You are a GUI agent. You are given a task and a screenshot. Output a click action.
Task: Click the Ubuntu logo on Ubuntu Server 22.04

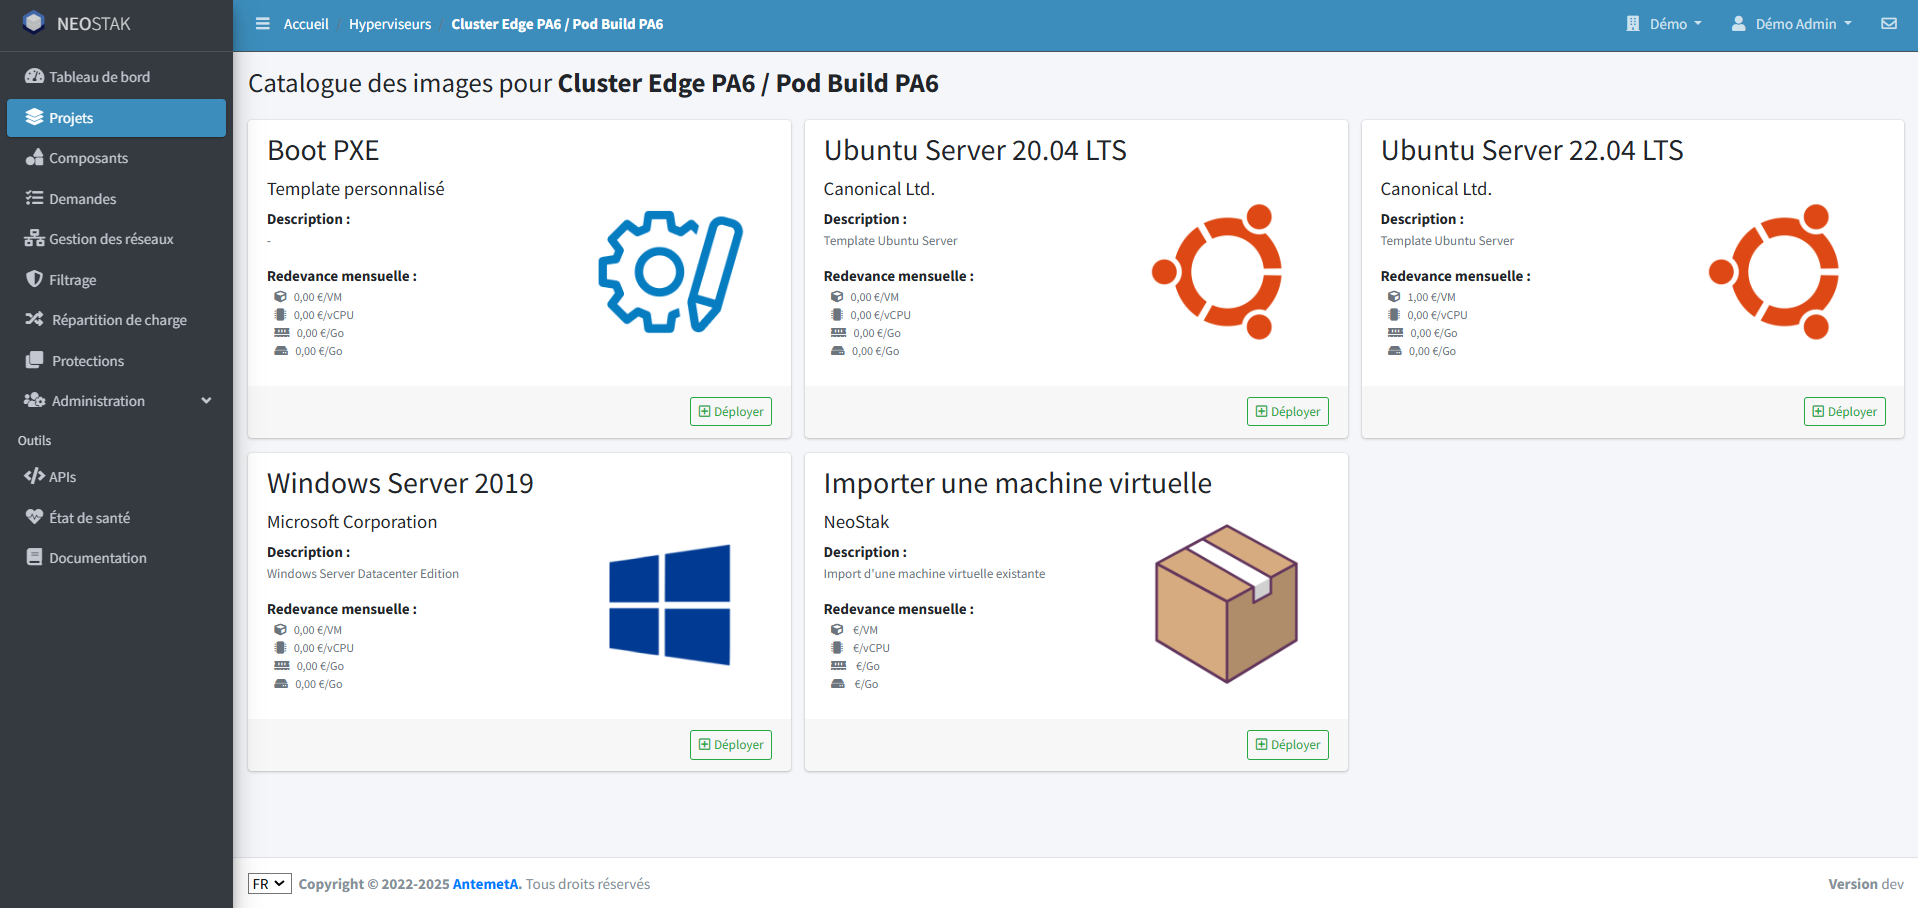[1774, 272]
